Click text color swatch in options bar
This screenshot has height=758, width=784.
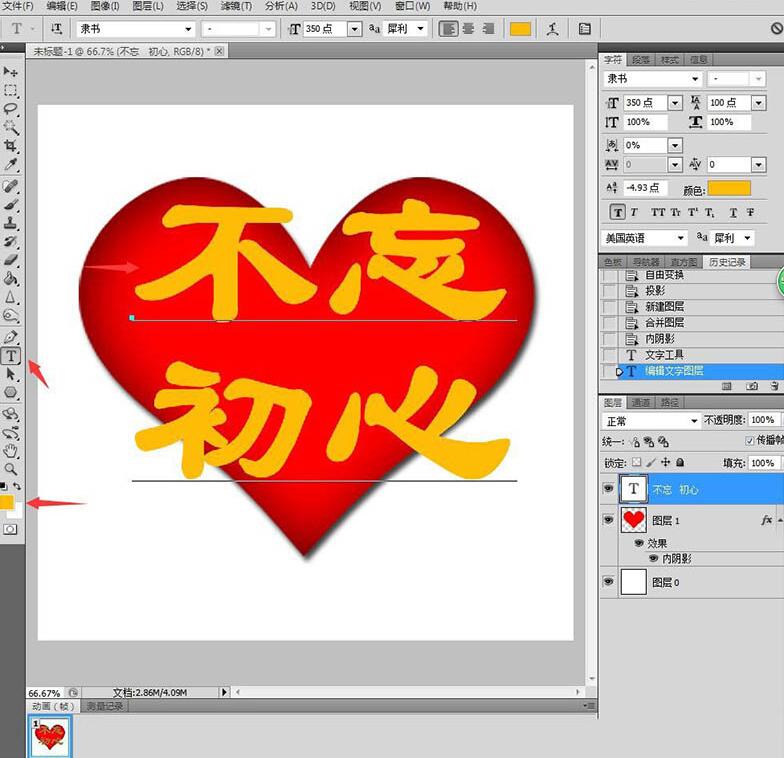520,29
